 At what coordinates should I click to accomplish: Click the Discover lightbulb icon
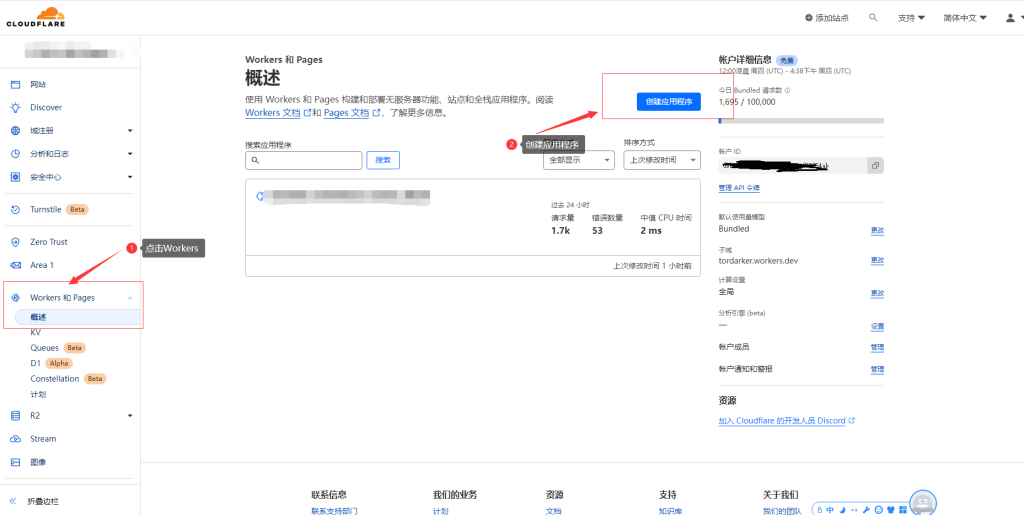[x=16, y=107]
